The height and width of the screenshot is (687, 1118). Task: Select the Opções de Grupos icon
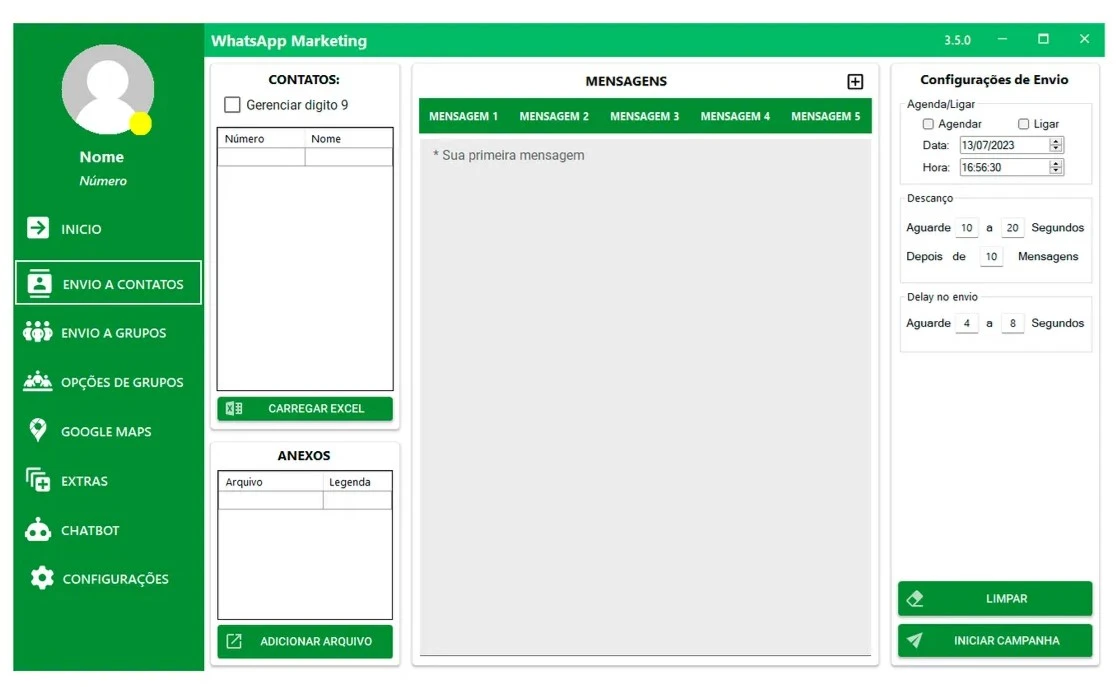38,381
